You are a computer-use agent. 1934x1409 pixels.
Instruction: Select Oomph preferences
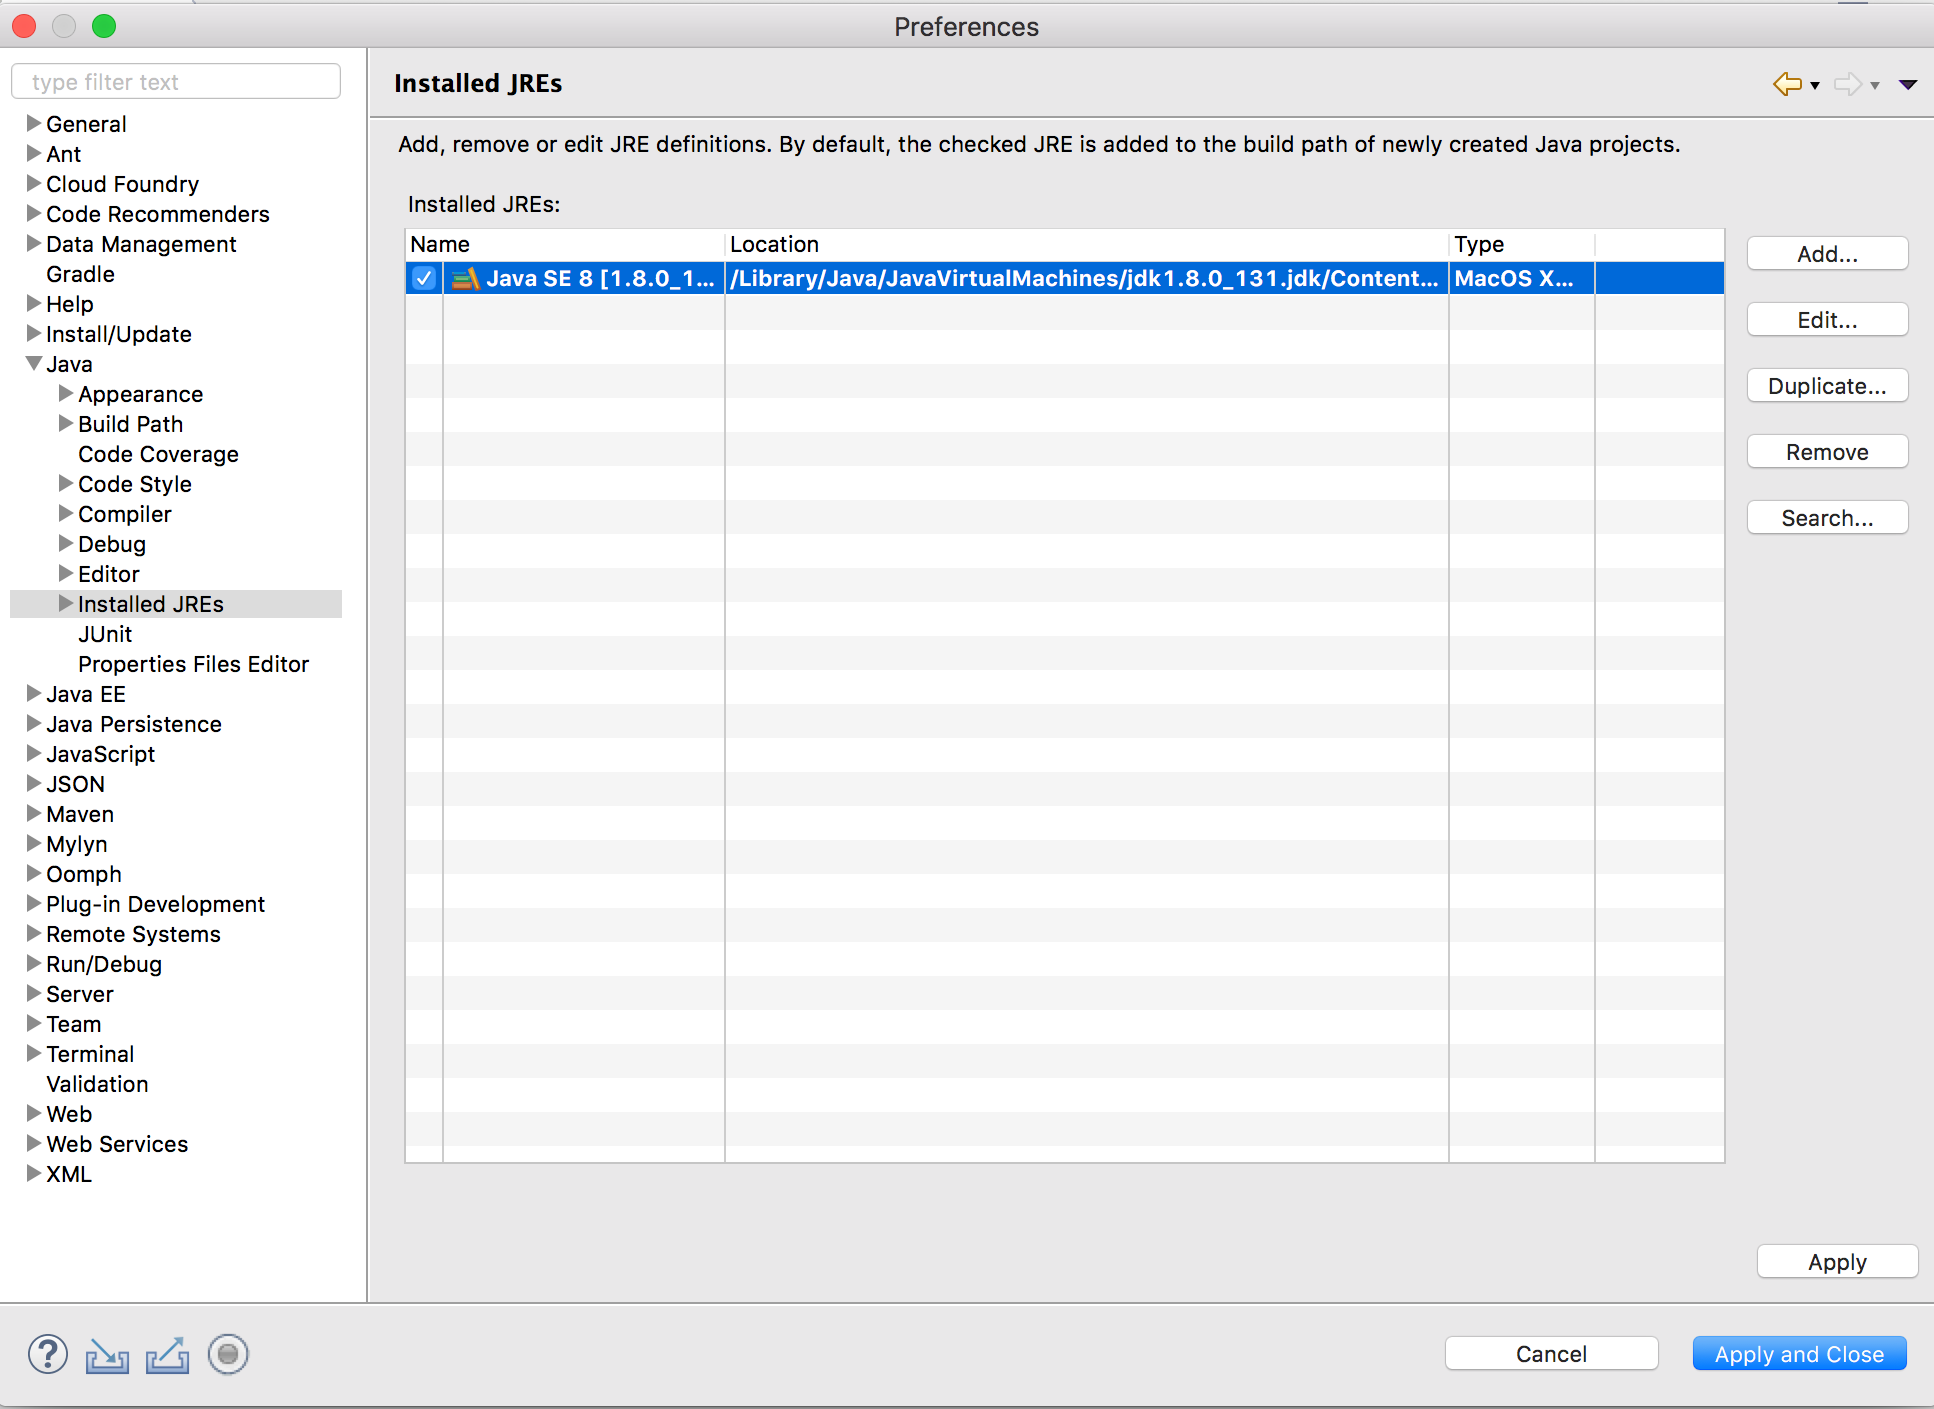84,874
